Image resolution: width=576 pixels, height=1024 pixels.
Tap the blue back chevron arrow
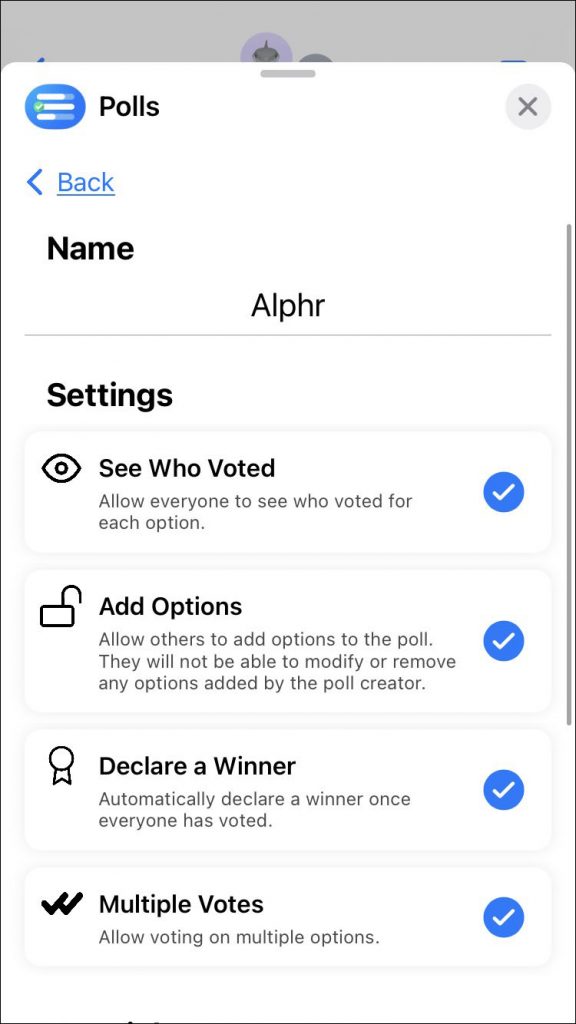pos(33,183)
